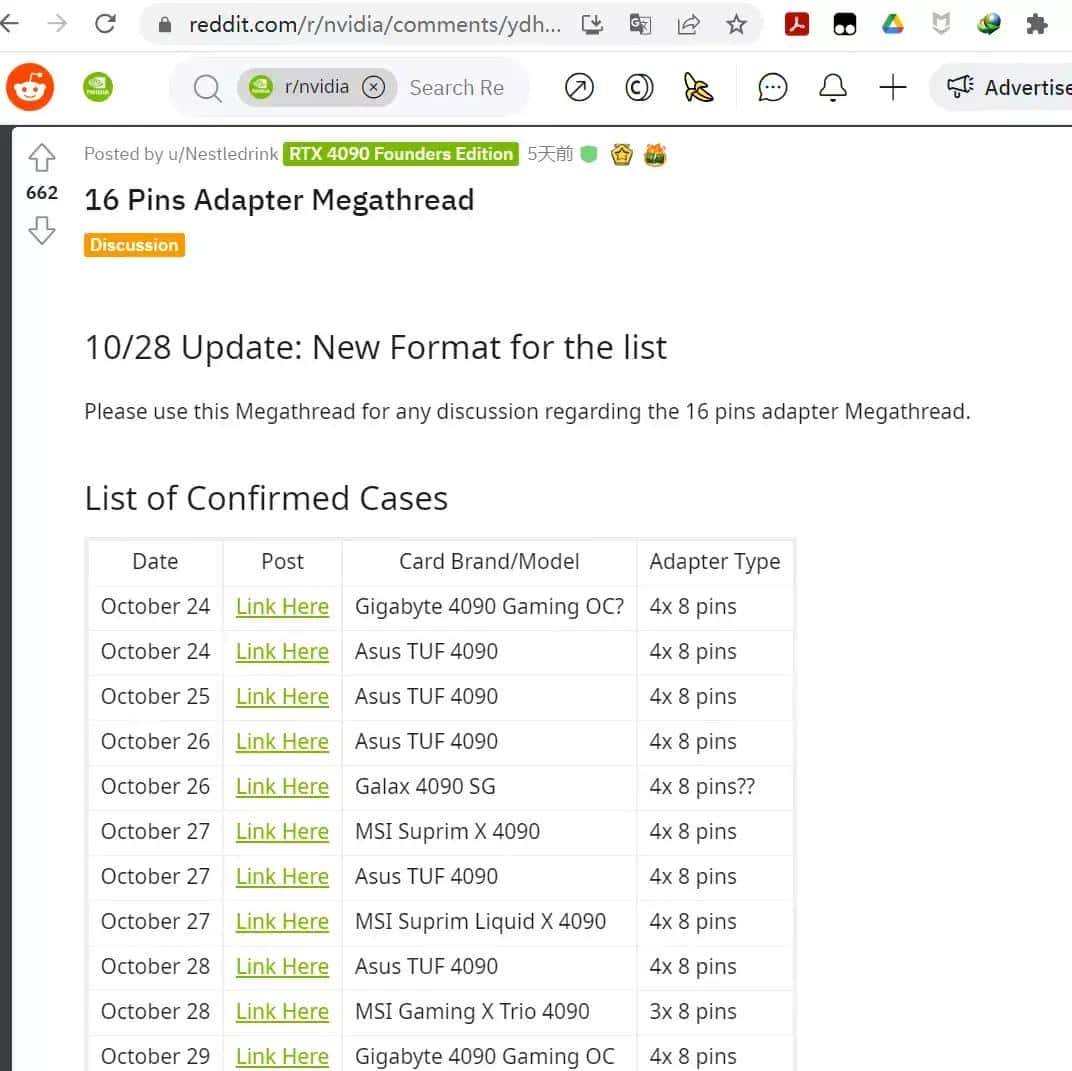Open the Popular arrow icon in header
The height and width of the screenshot is (1071, 1072).
pyautogui.click(x=579, y=88)
